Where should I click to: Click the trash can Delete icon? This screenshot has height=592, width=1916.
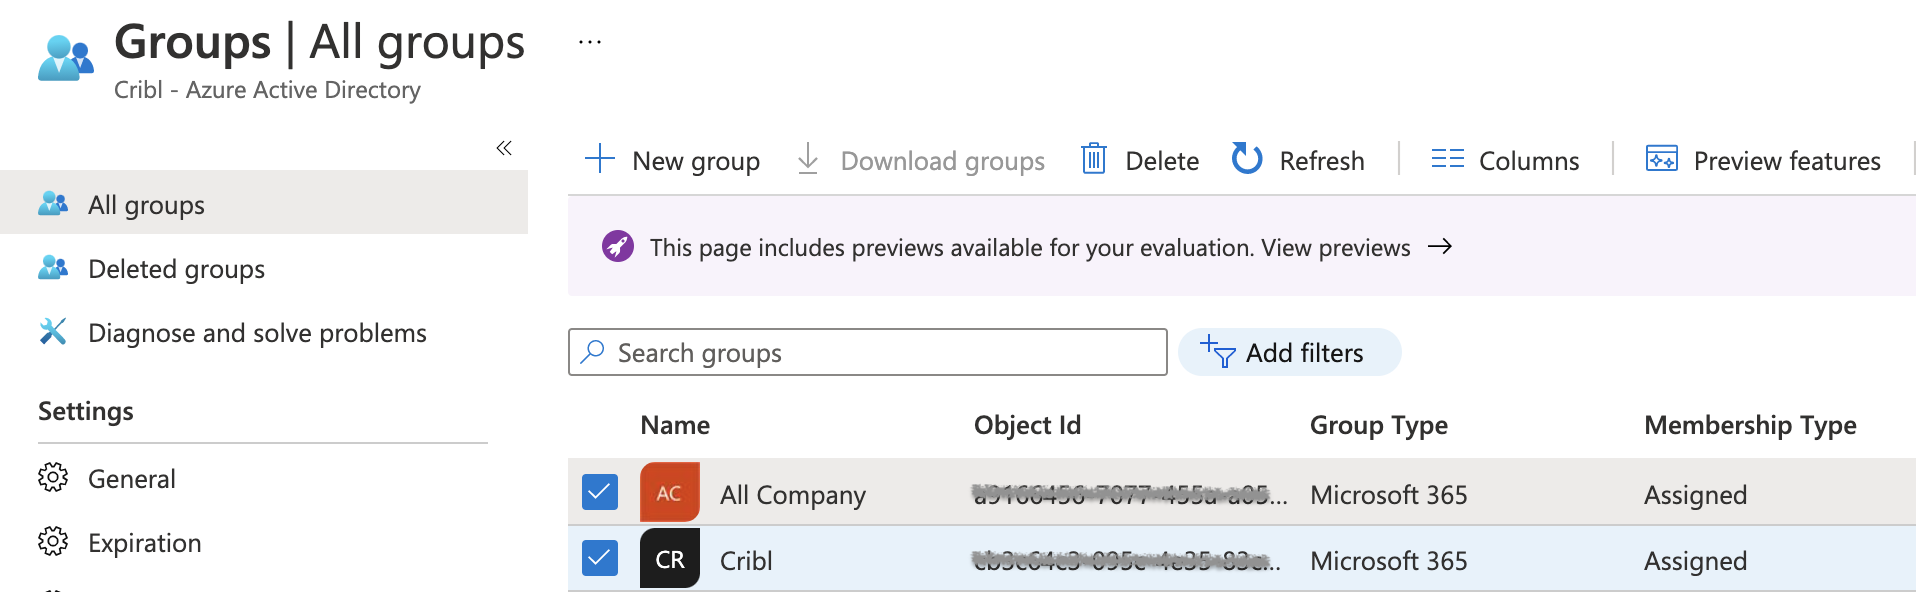pos(1094,158)
